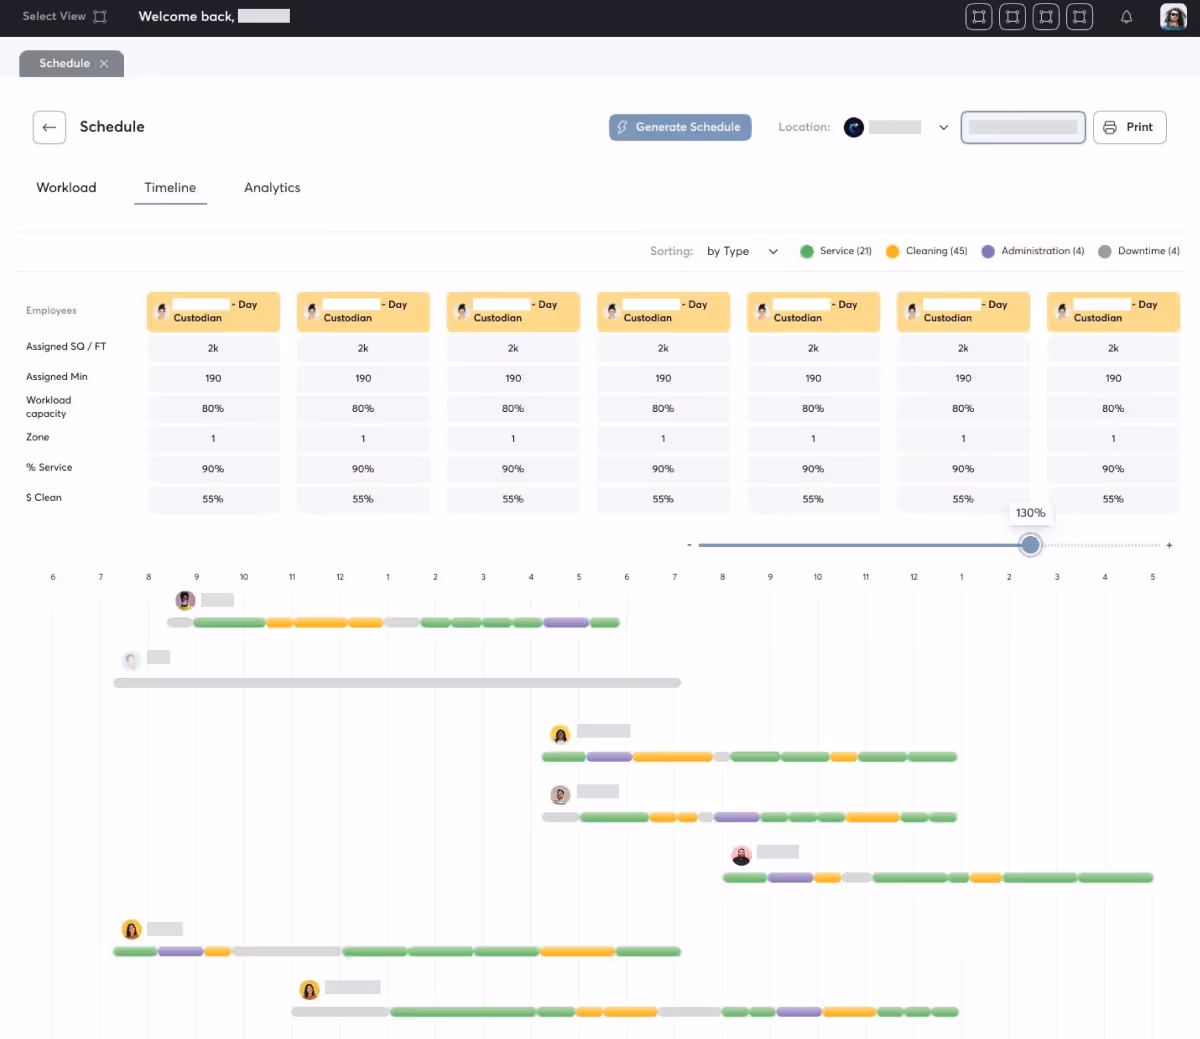Open notifications bell icon

1126,17
